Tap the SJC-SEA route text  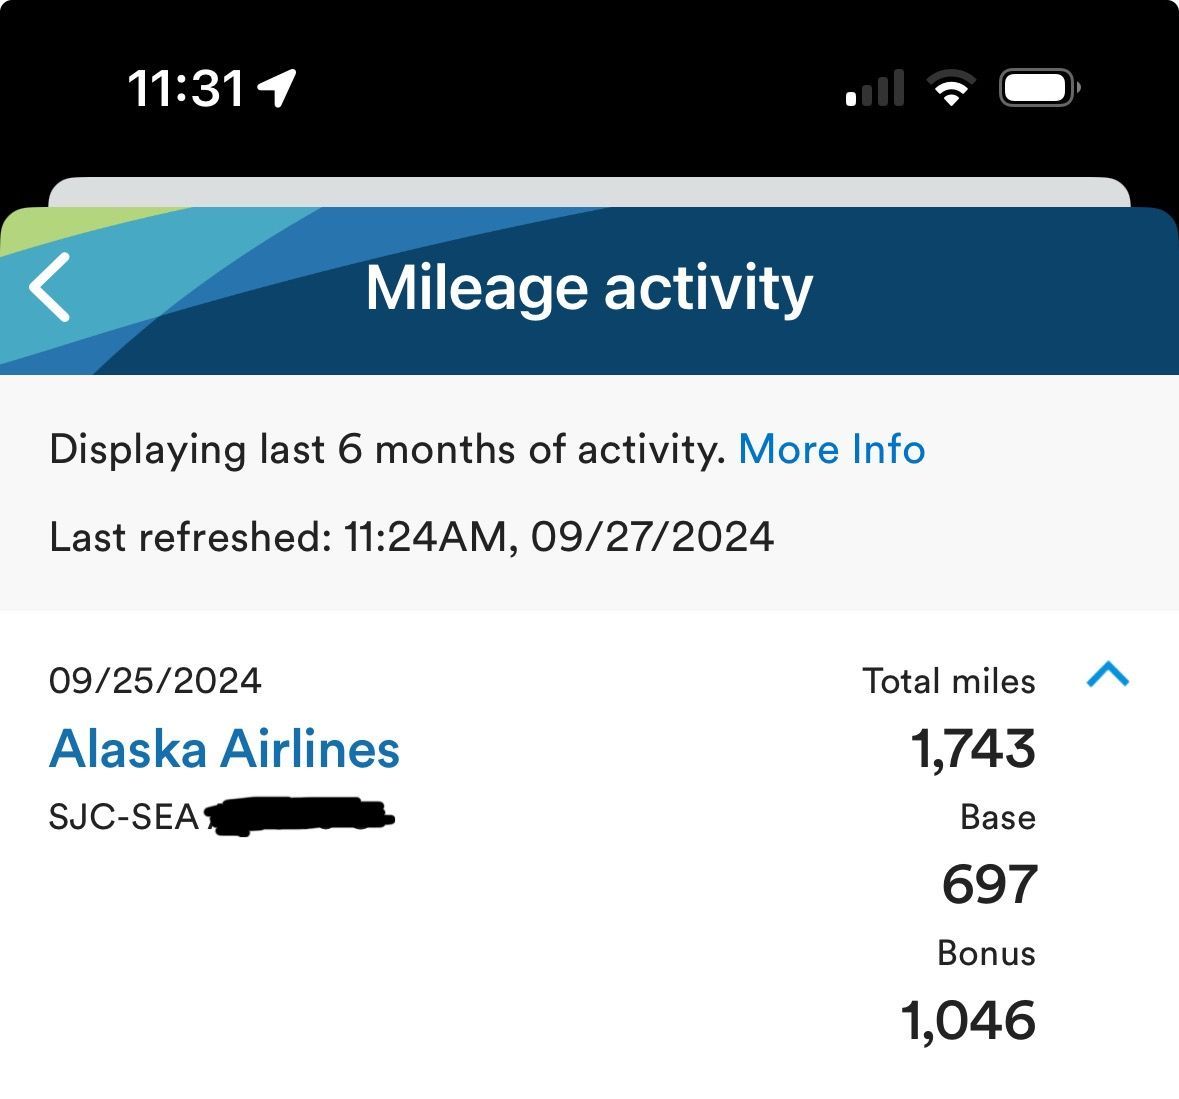click(124, 818)
